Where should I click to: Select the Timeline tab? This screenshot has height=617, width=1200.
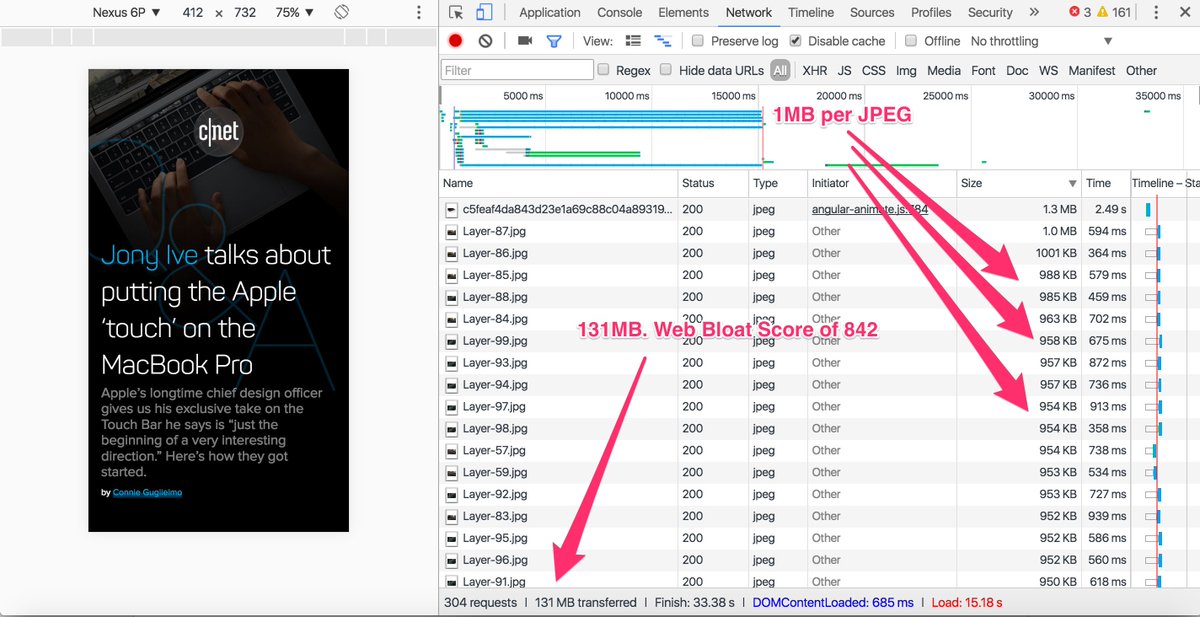(811, 12)
